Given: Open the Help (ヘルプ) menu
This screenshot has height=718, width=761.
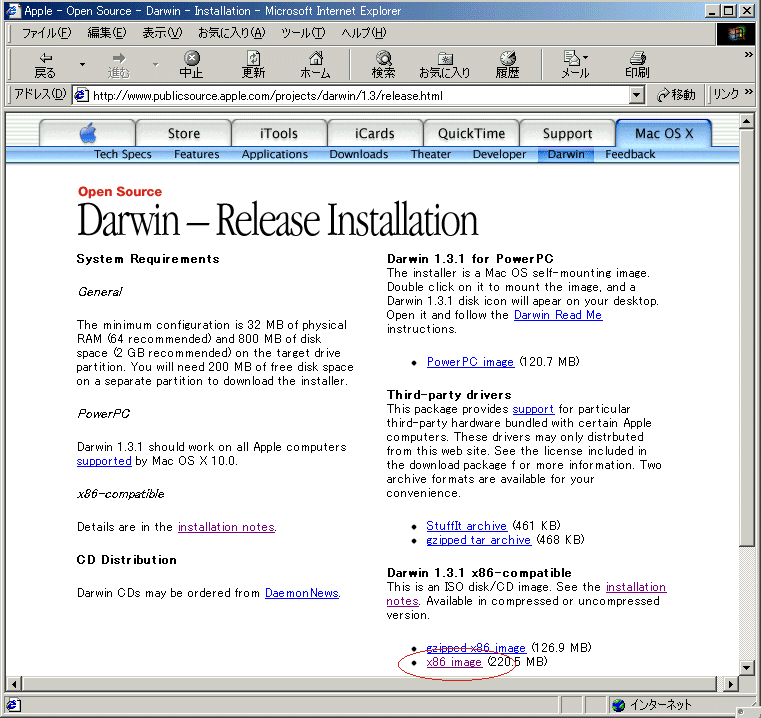Looking at the screenshot, I should [x=364, y=33].
